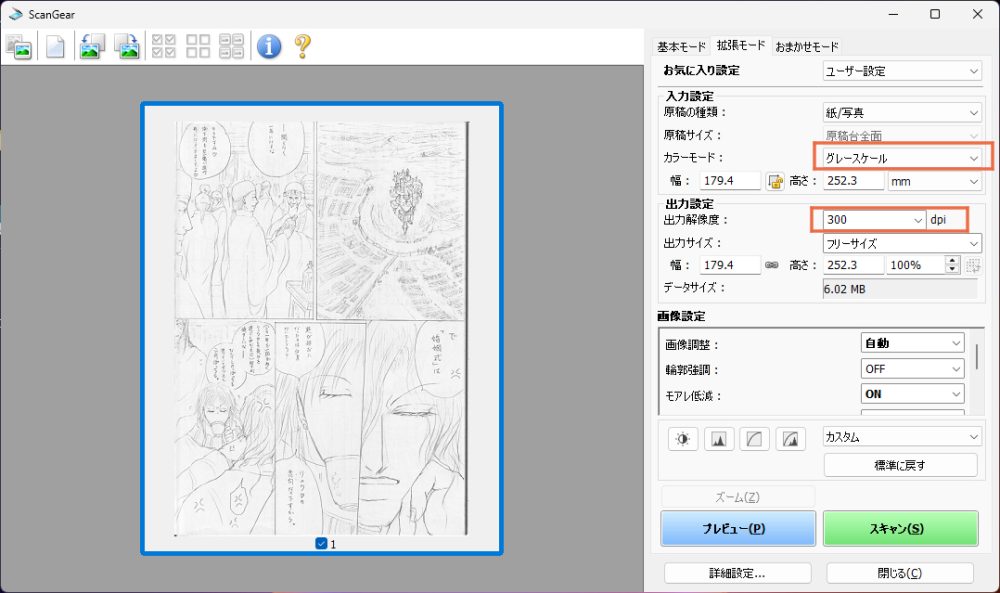1000x593 pixels.
Task: Expand the モアレ低減 ON dropdown
Action: click(x=912, y=394)
